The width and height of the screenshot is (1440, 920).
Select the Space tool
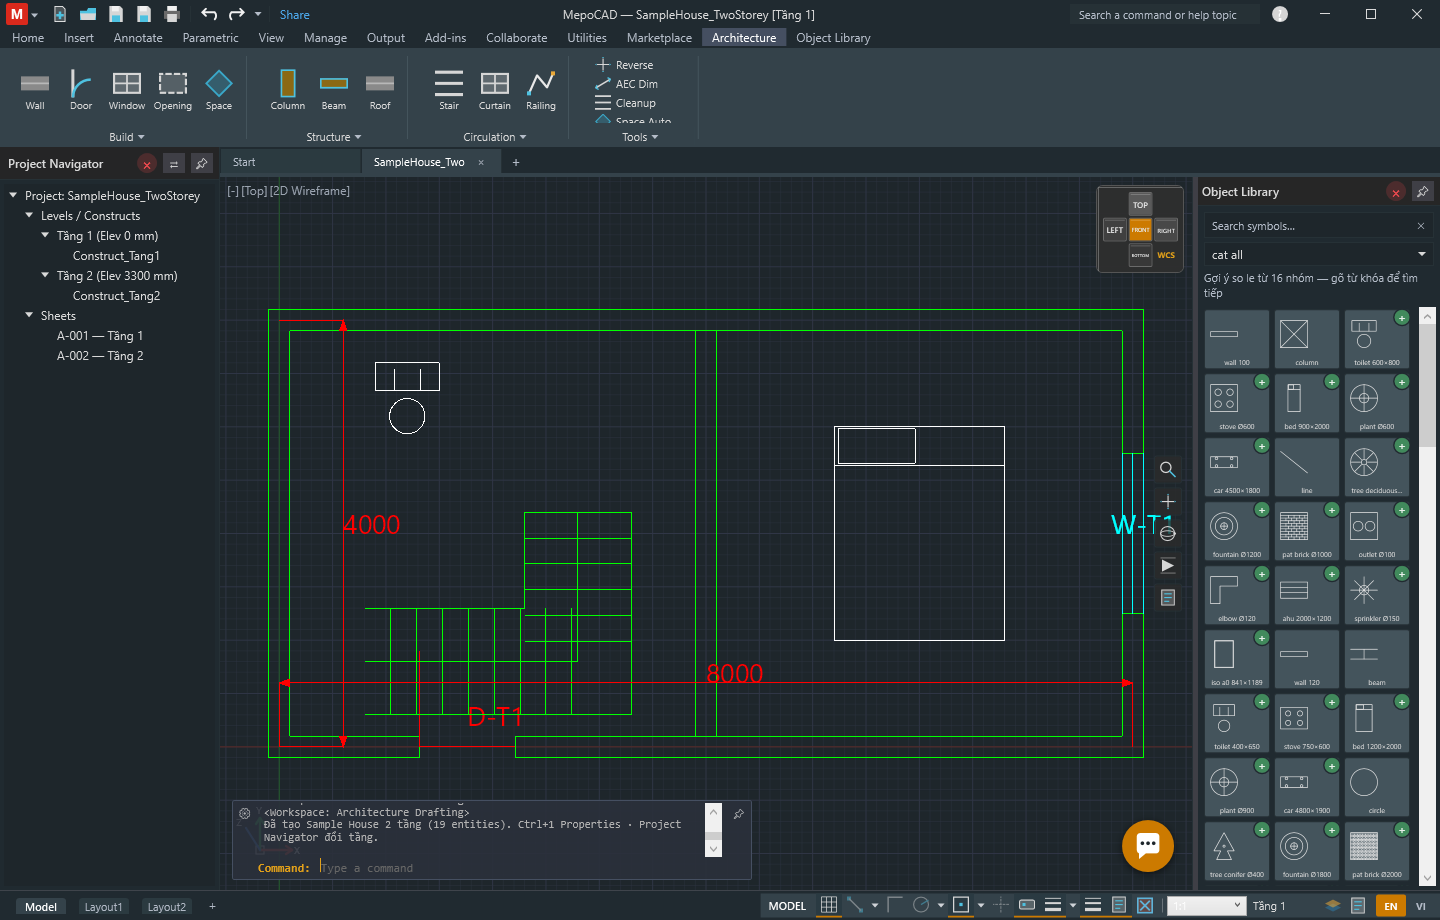click(x=219, y=91)
